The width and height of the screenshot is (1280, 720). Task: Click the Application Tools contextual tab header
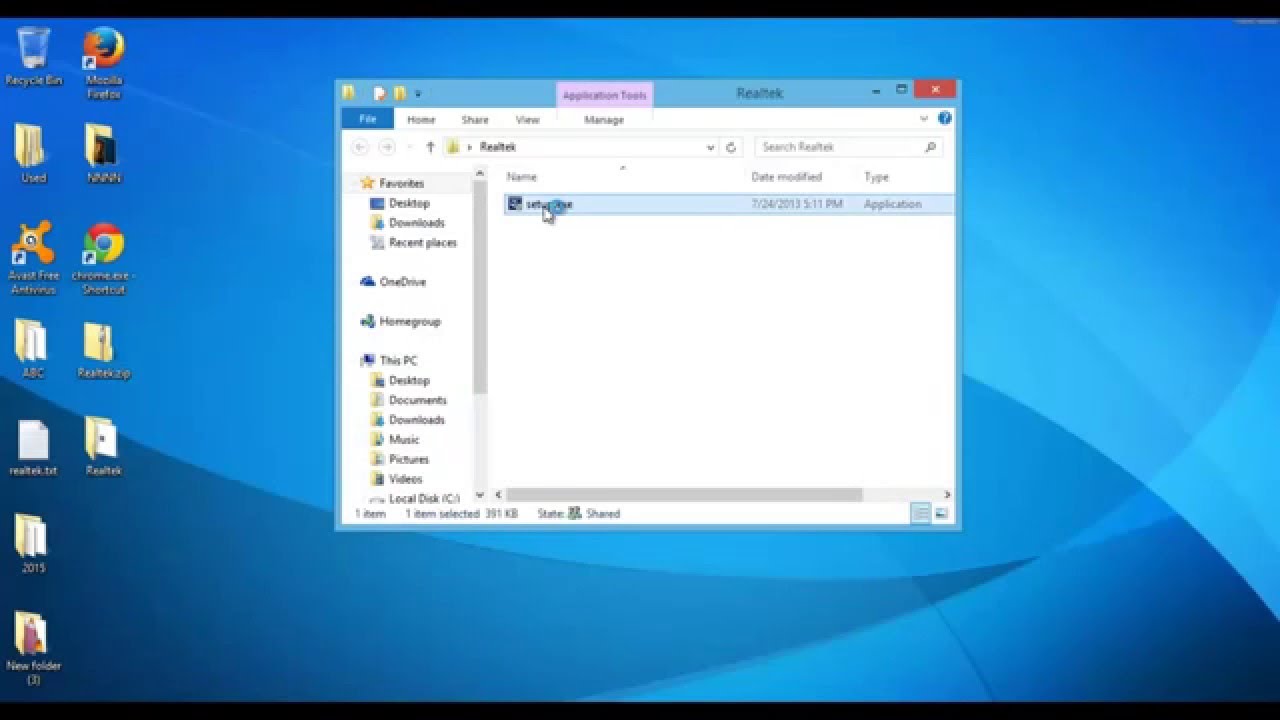tap(604, 95)
